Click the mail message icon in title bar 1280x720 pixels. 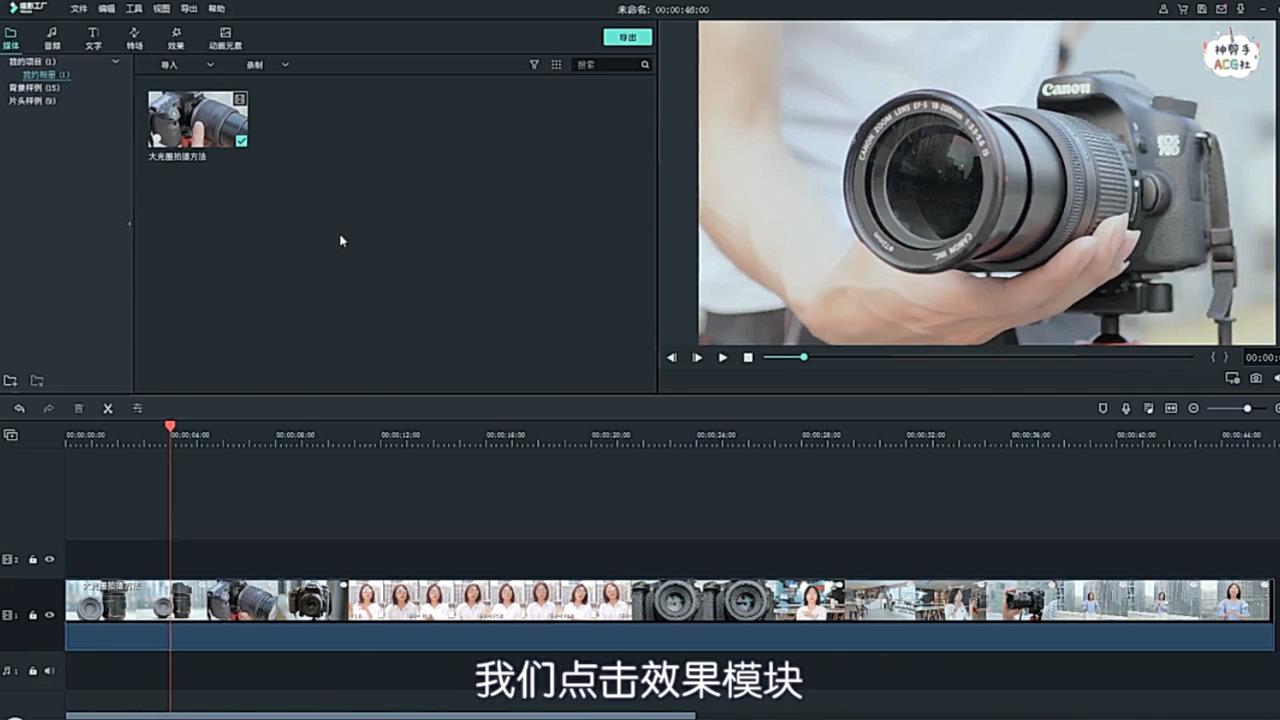[1221, 9]
